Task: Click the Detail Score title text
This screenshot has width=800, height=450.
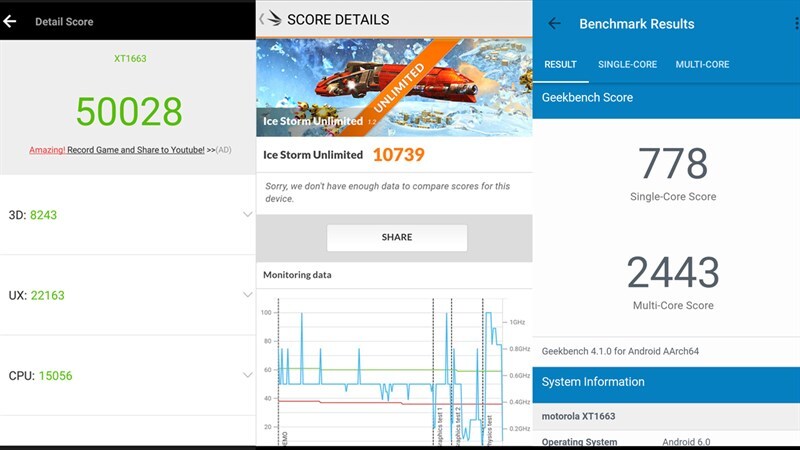Action: (64, 21)
